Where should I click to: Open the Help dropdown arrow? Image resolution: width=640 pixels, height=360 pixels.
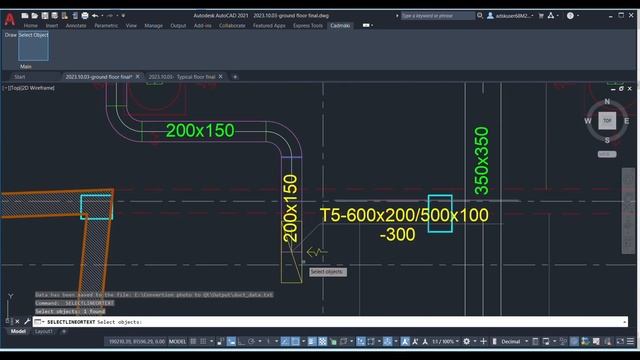coord(578,16)
